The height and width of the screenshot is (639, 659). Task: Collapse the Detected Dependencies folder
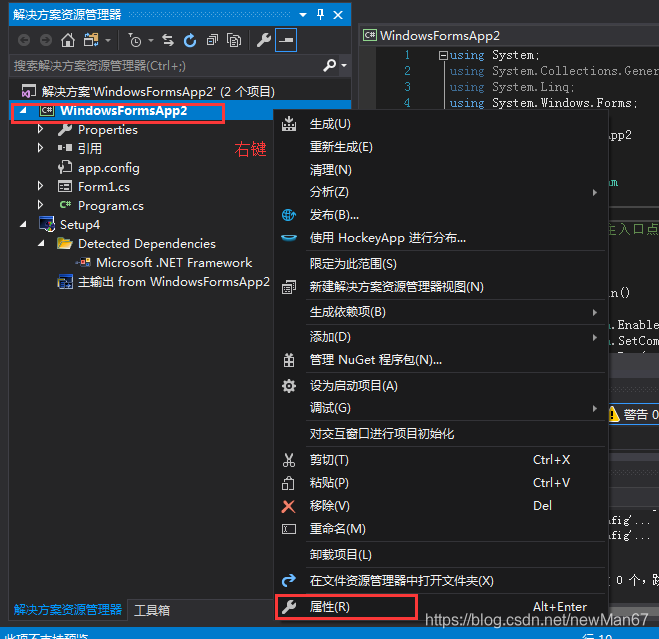click(x=41, y=243)
